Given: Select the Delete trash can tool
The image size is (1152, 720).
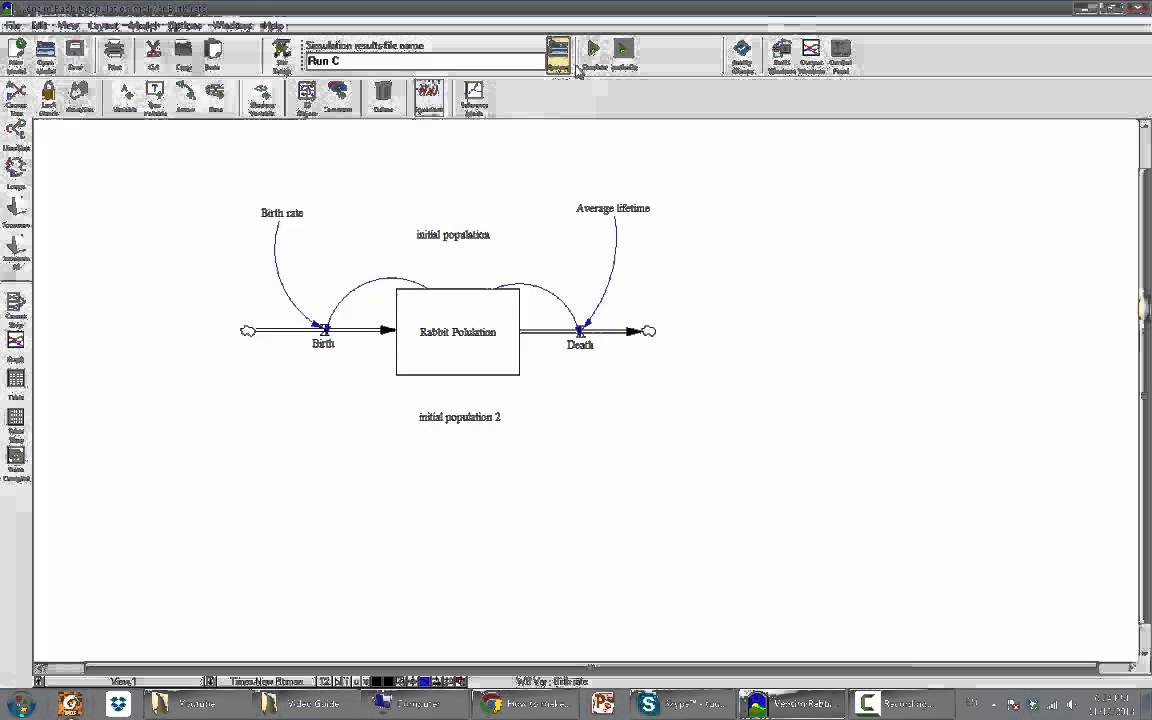Looking at the screenshot, I should point(383,98).
